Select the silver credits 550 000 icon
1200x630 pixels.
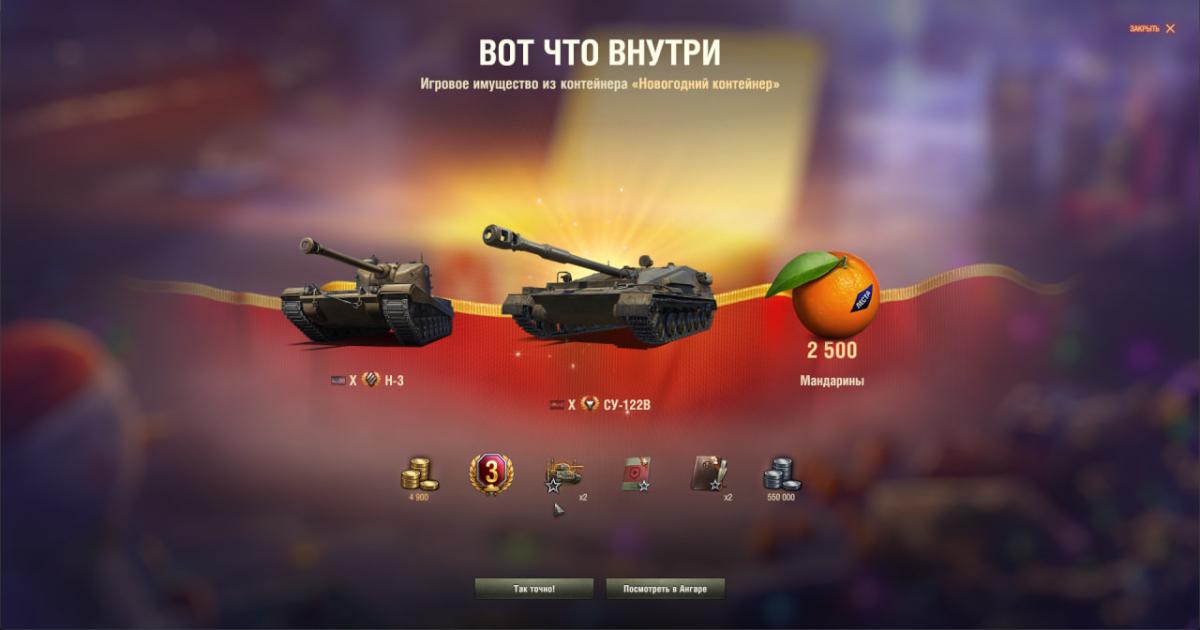pyautogui.click(x=781, y=473)
